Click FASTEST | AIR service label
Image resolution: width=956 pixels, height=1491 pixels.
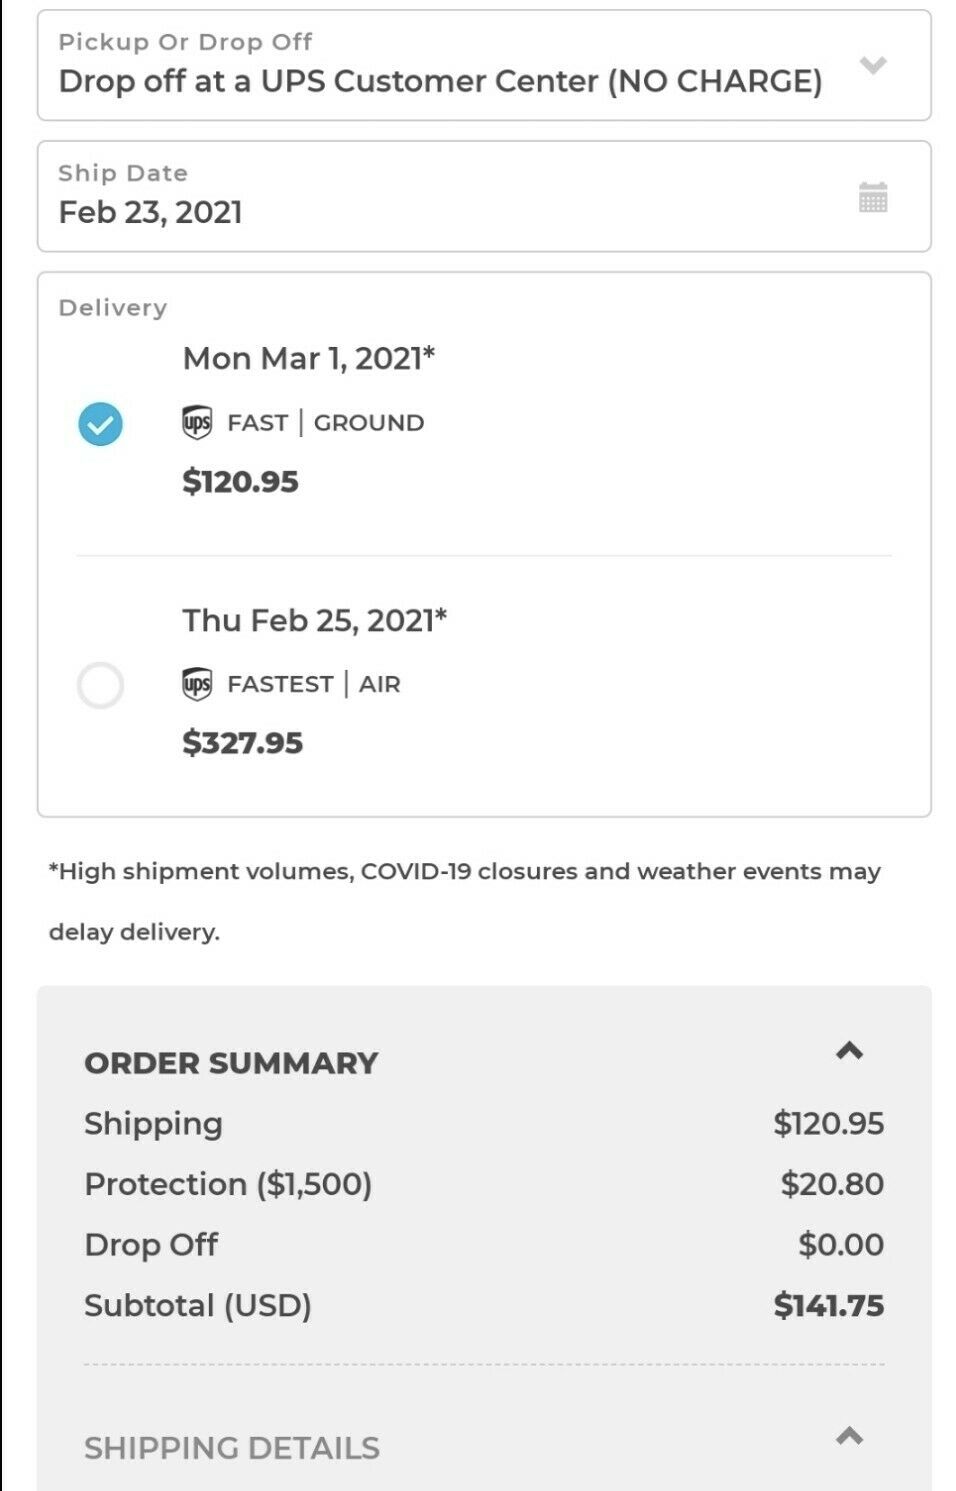coord(313,684)
